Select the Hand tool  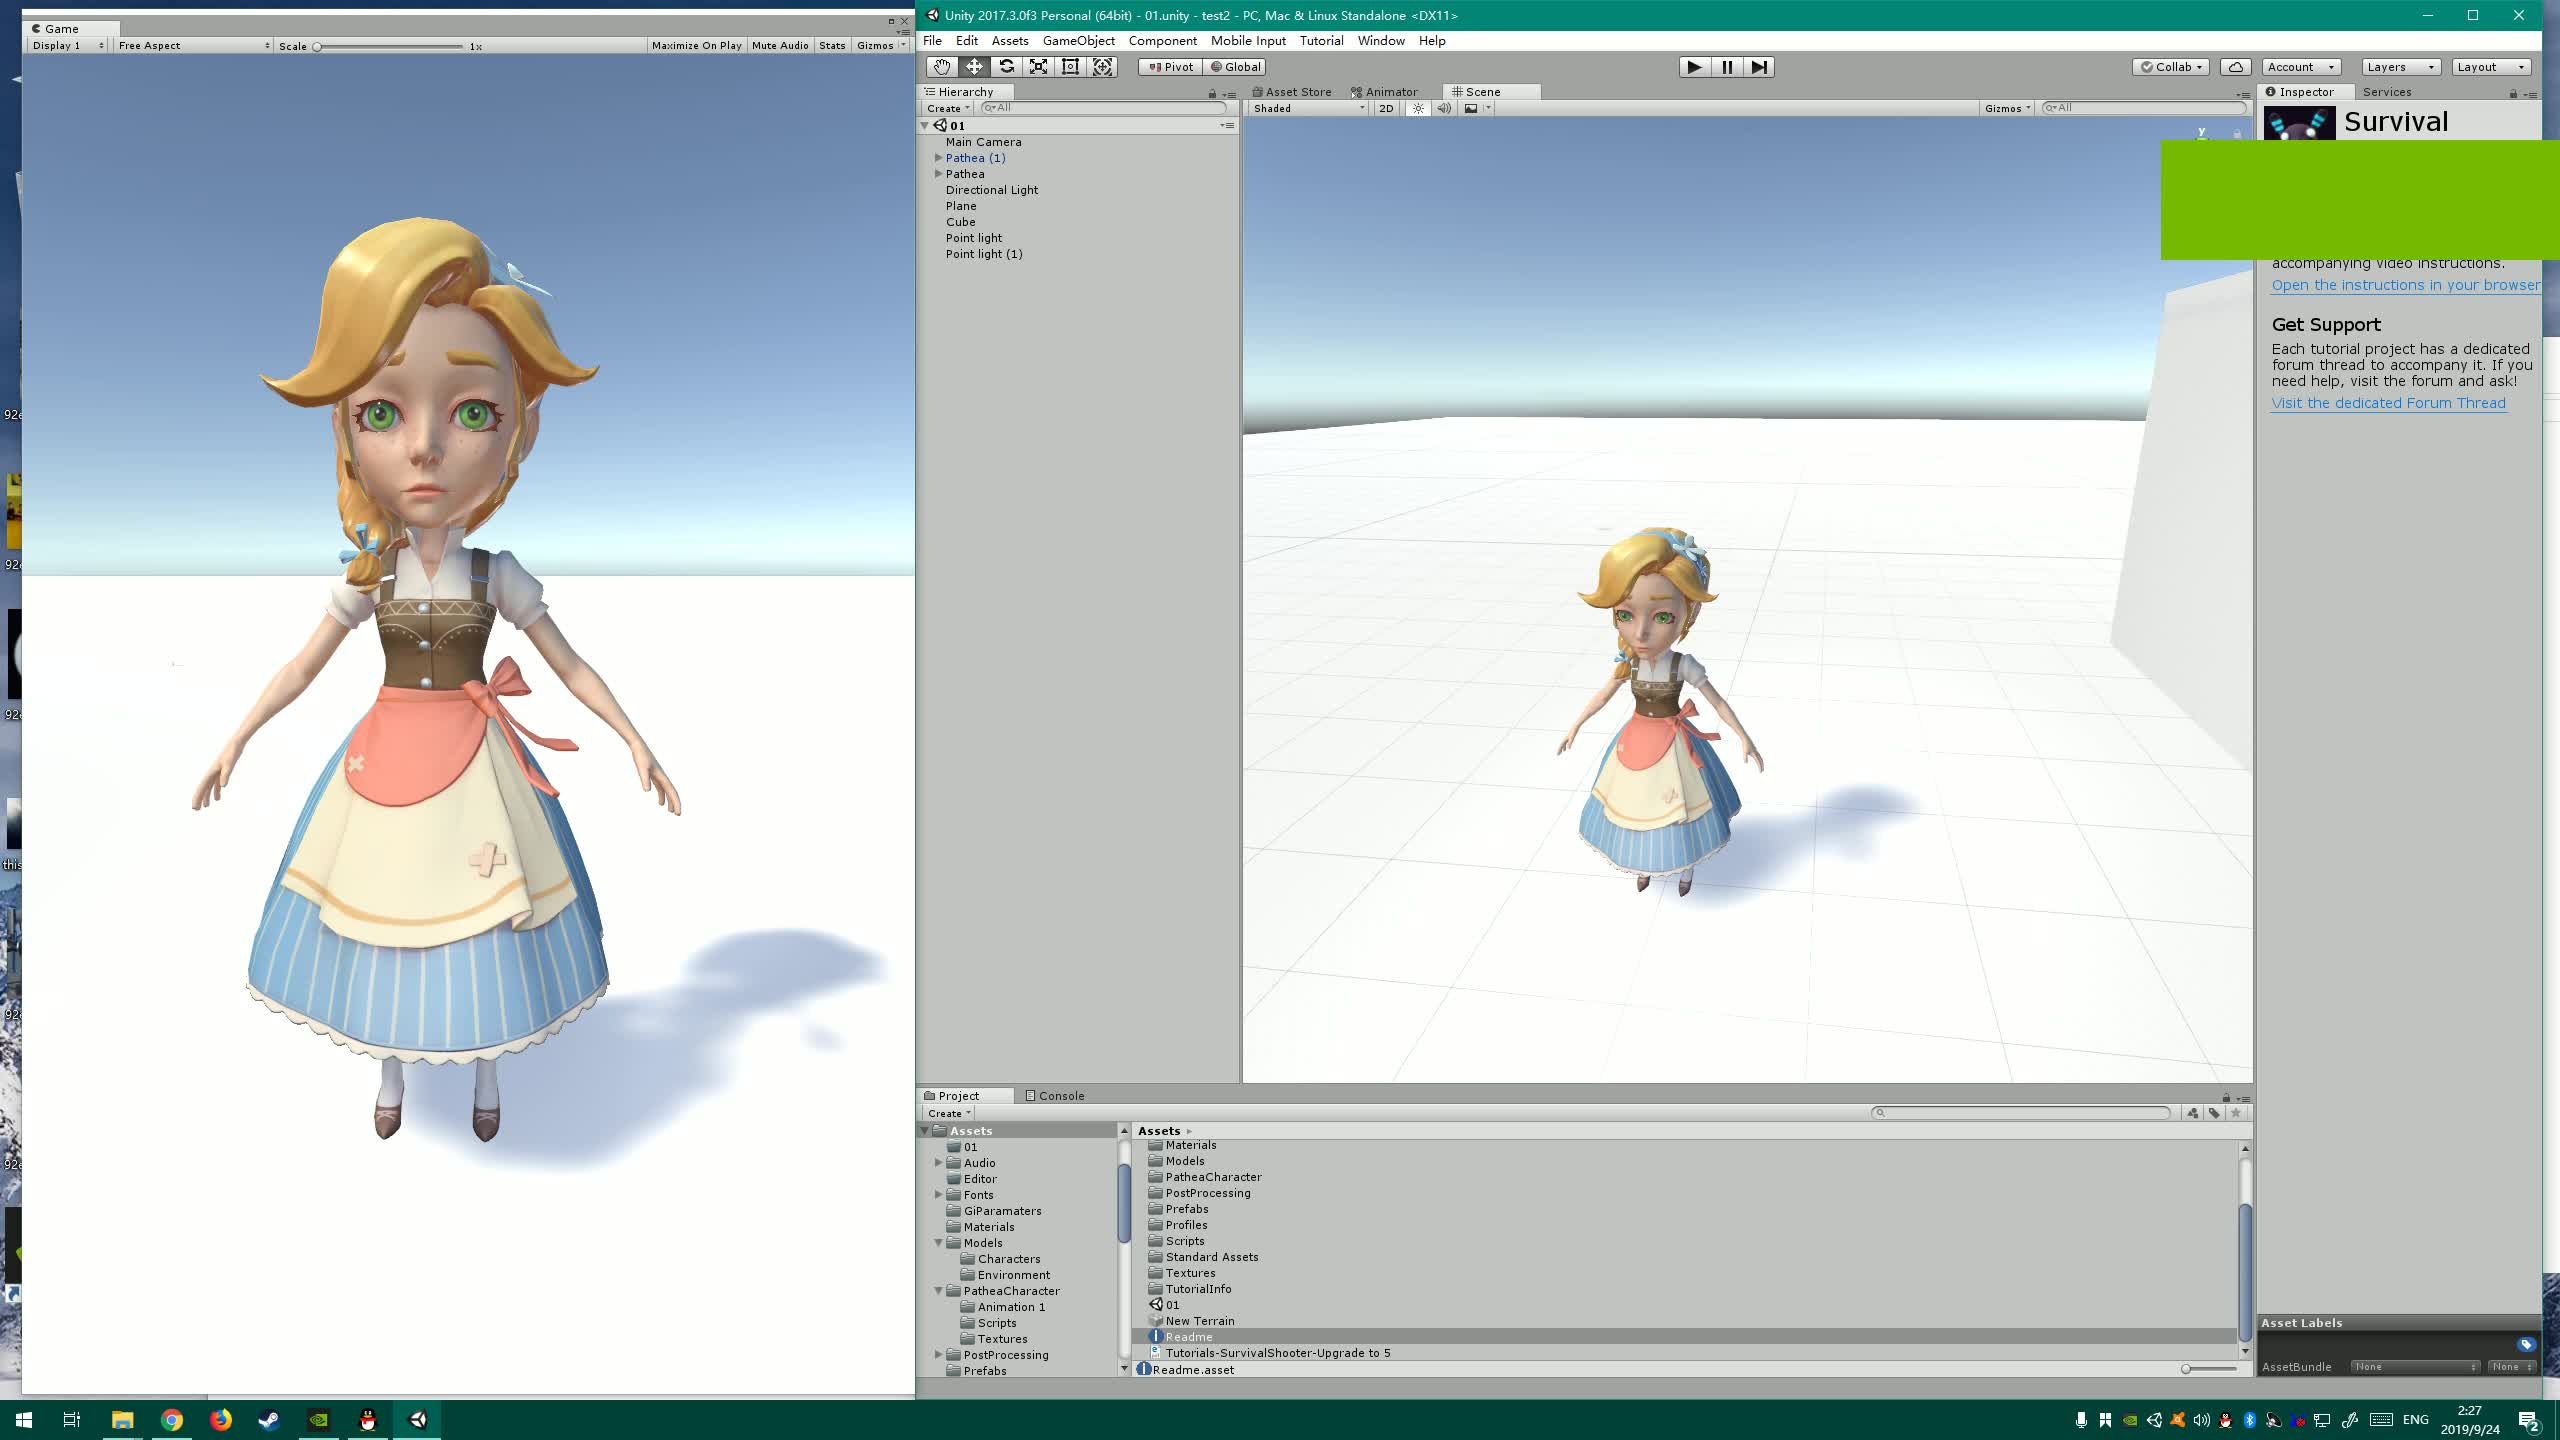[941, 67]
